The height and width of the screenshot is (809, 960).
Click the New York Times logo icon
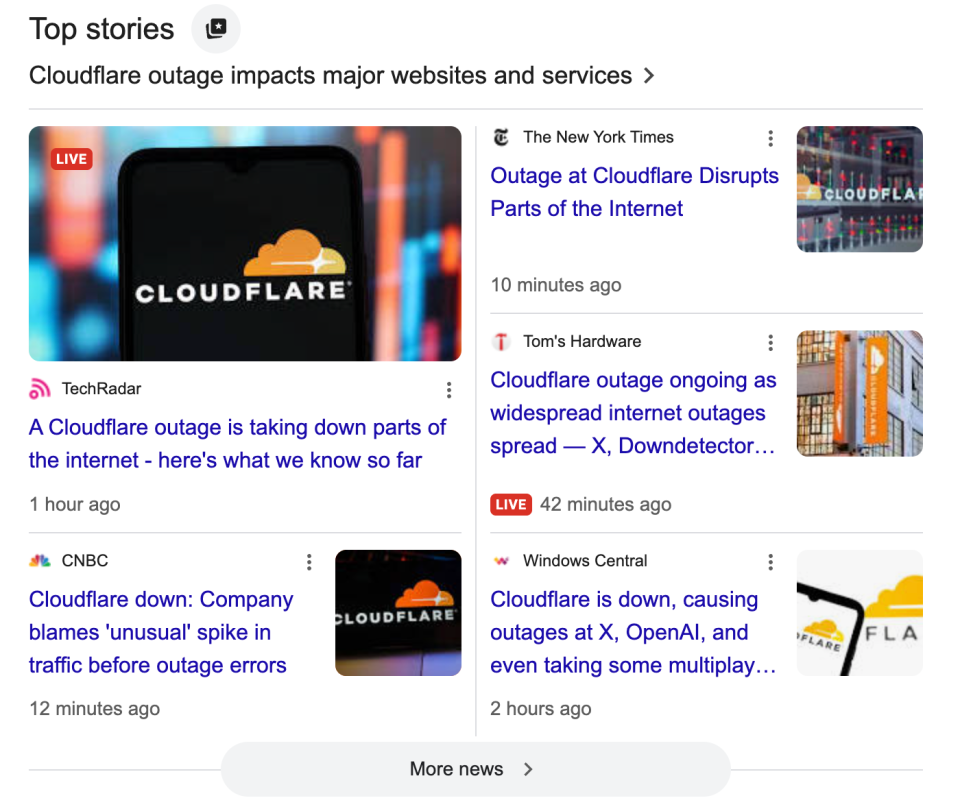click(501, 138)
